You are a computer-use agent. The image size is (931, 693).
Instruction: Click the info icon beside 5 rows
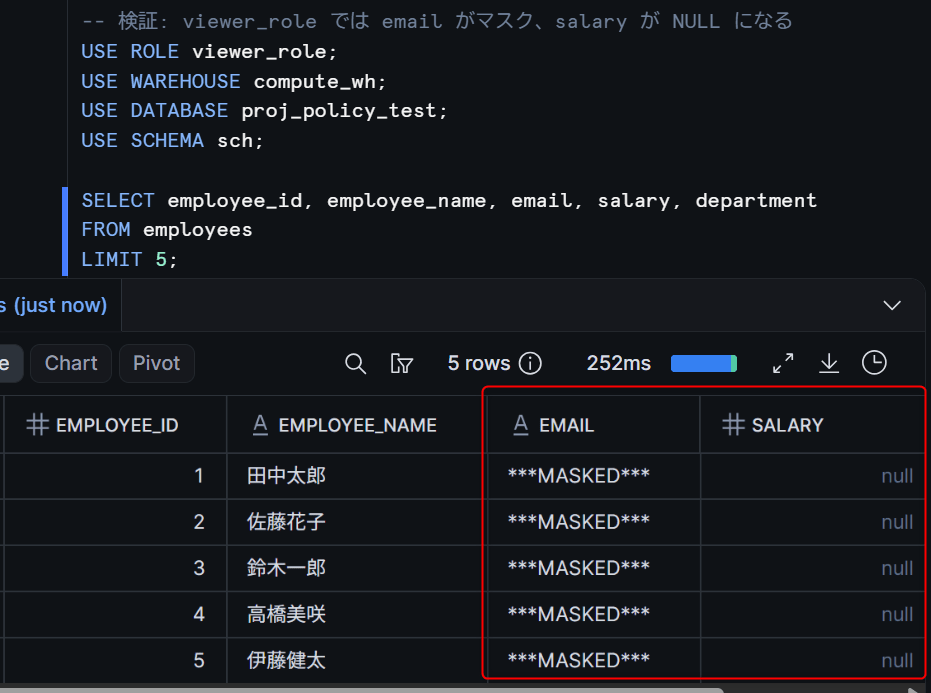(530, 363)
